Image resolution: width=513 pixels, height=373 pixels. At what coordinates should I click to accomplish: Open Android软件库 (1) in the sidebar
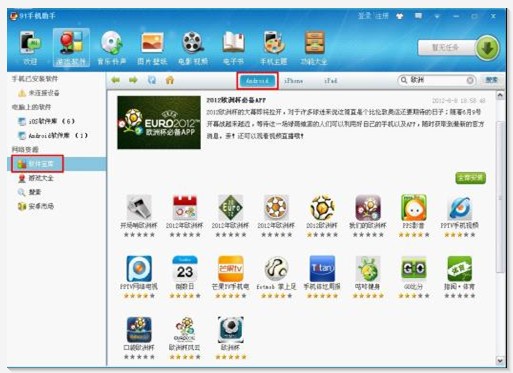53,135
